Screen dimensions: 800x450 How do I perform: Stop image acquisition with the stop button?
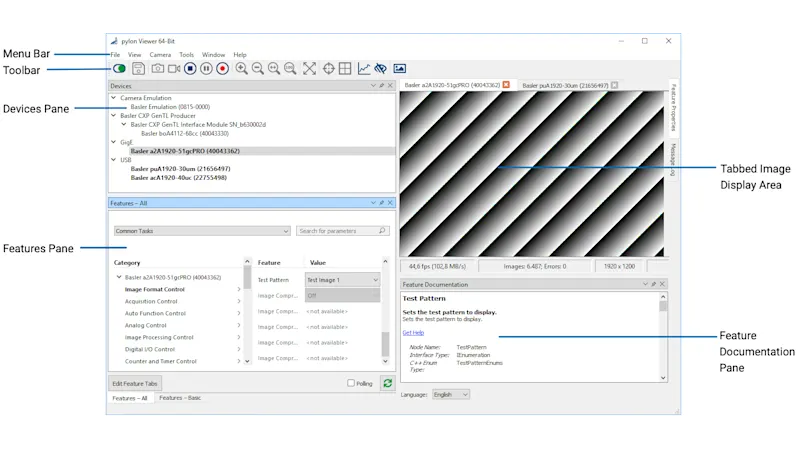point(190,69)
